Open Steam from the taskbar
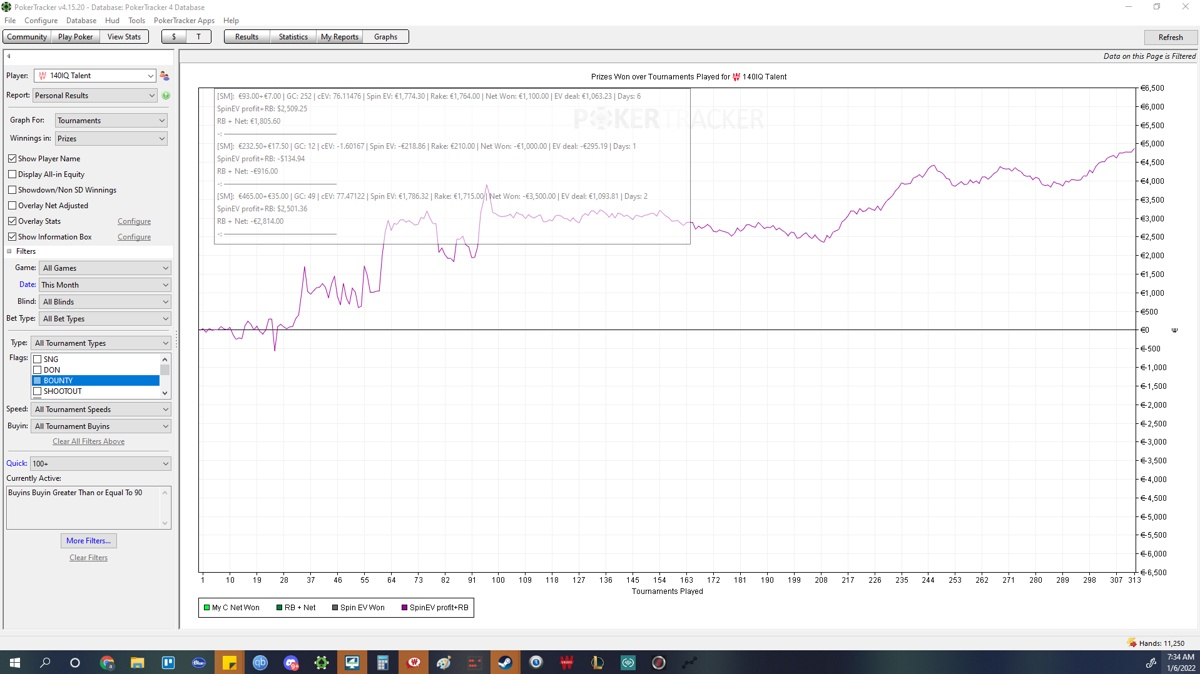This screenshot has width=1200, height=674. pos(505,662)
